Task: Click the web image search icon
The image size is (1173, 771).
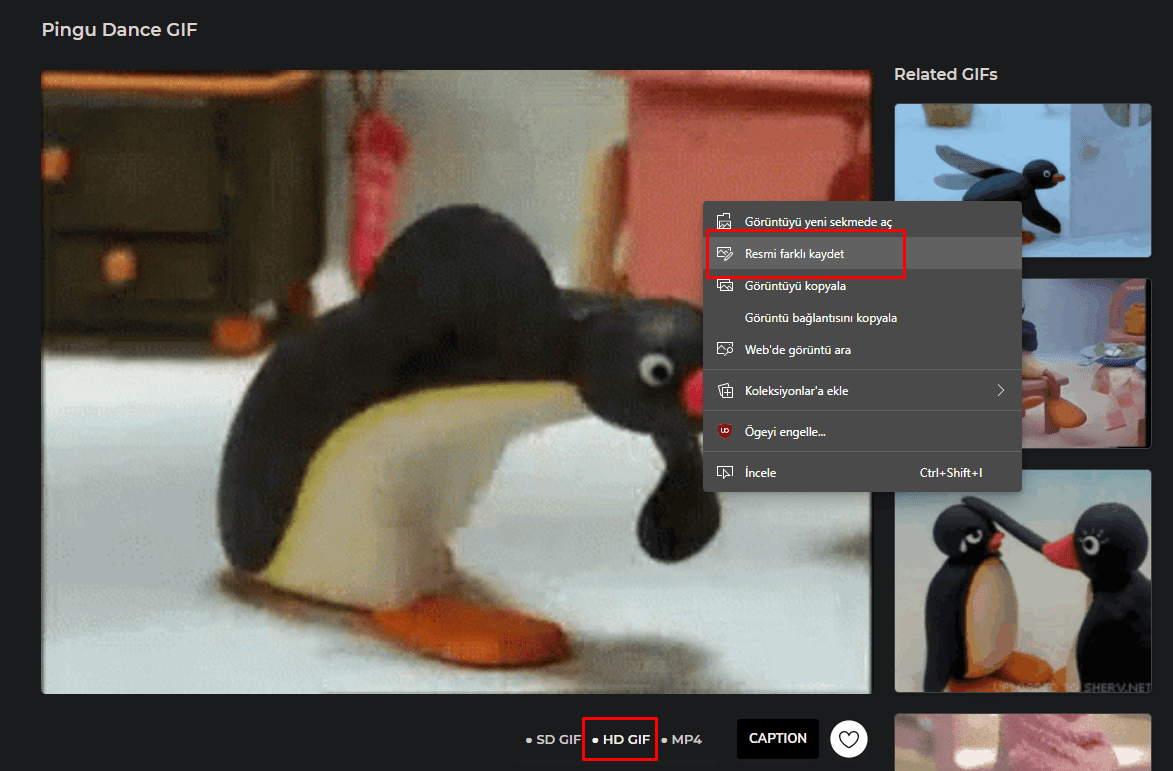Action: click(x=724, y=349)
